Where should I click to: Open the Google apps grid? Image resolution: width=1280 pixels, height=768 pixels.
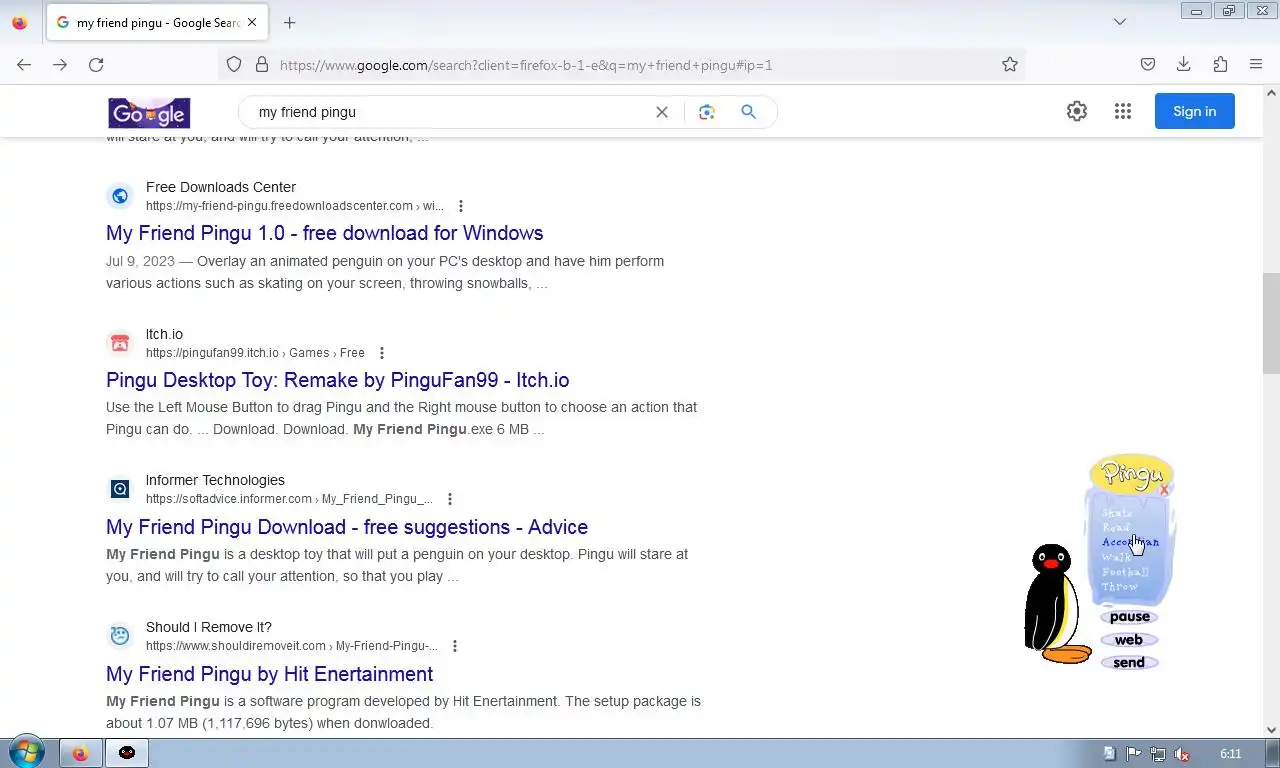[x=1123, y=111]
